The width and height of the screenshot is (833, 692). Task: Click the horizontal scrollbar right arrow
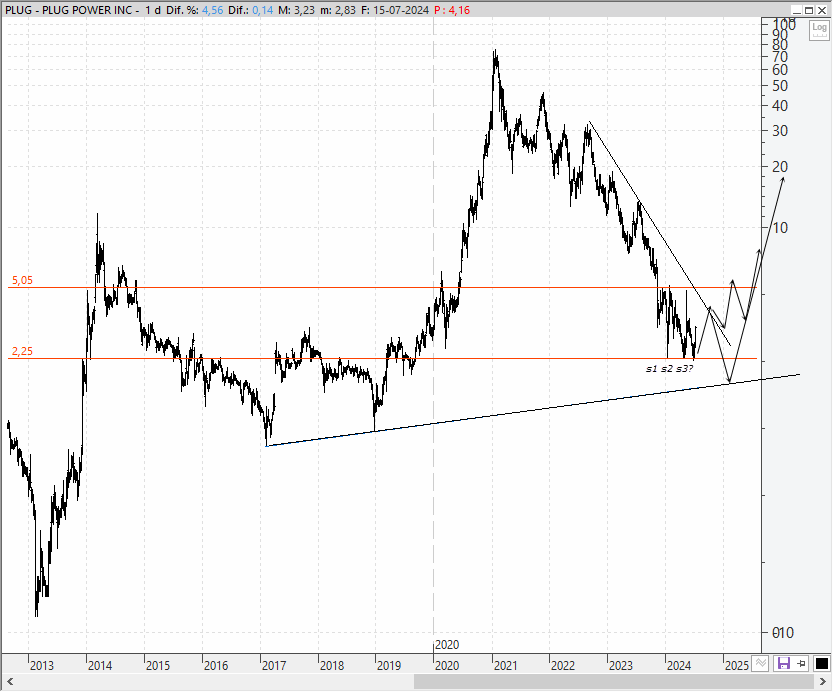click(822, 681)
